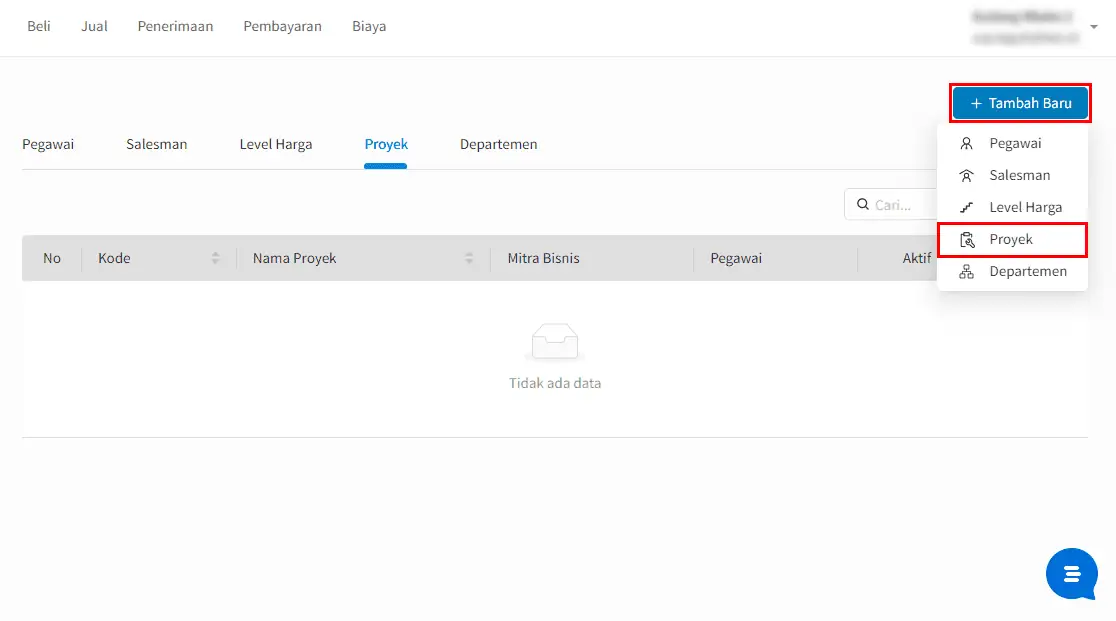
Task: Sort table by Nama Proyek arrows
Action: (468, 258)
